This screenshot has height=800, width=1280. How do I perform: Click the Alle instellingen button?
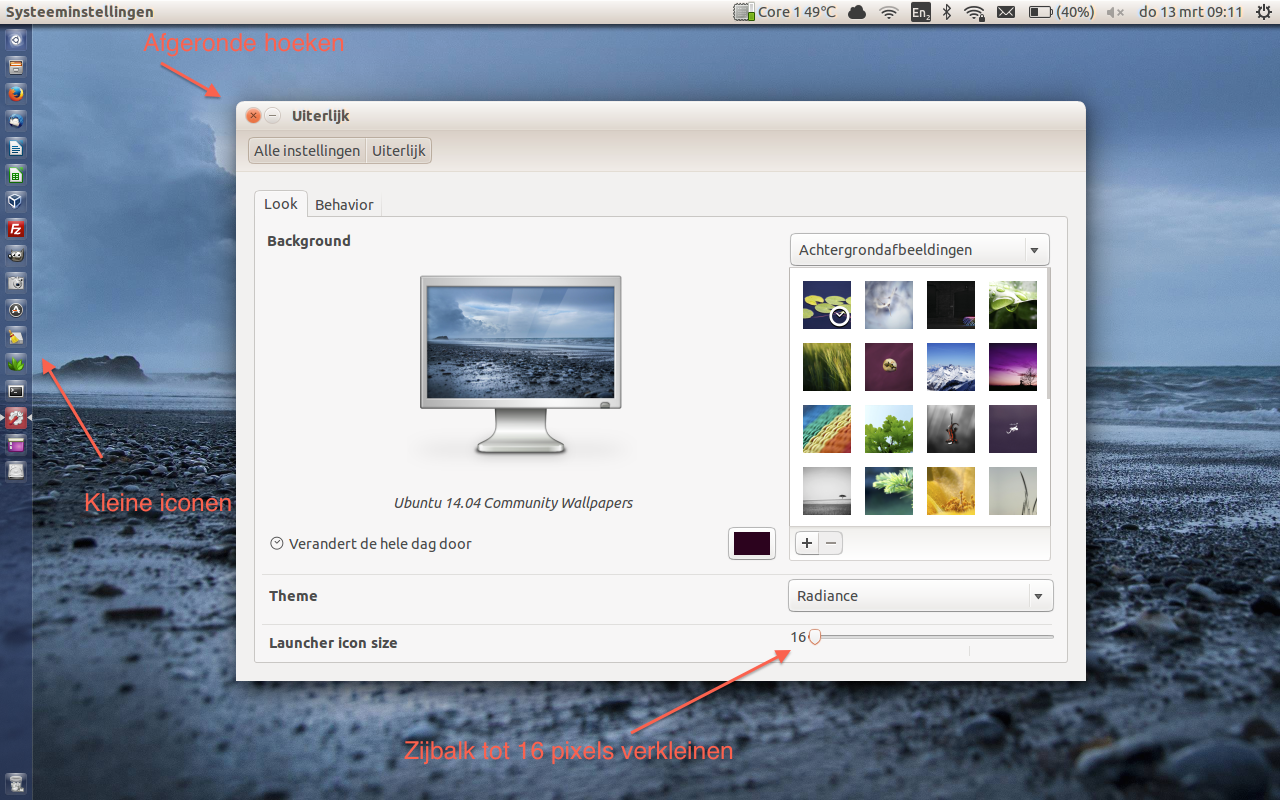tap(307, 151)
